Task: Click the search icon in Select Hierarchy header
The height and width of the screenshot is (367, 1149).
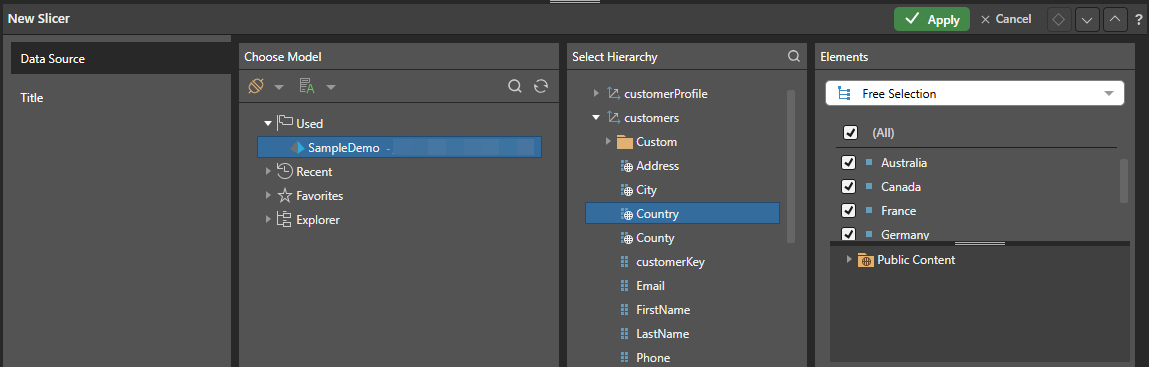Action: coord(794,56)
